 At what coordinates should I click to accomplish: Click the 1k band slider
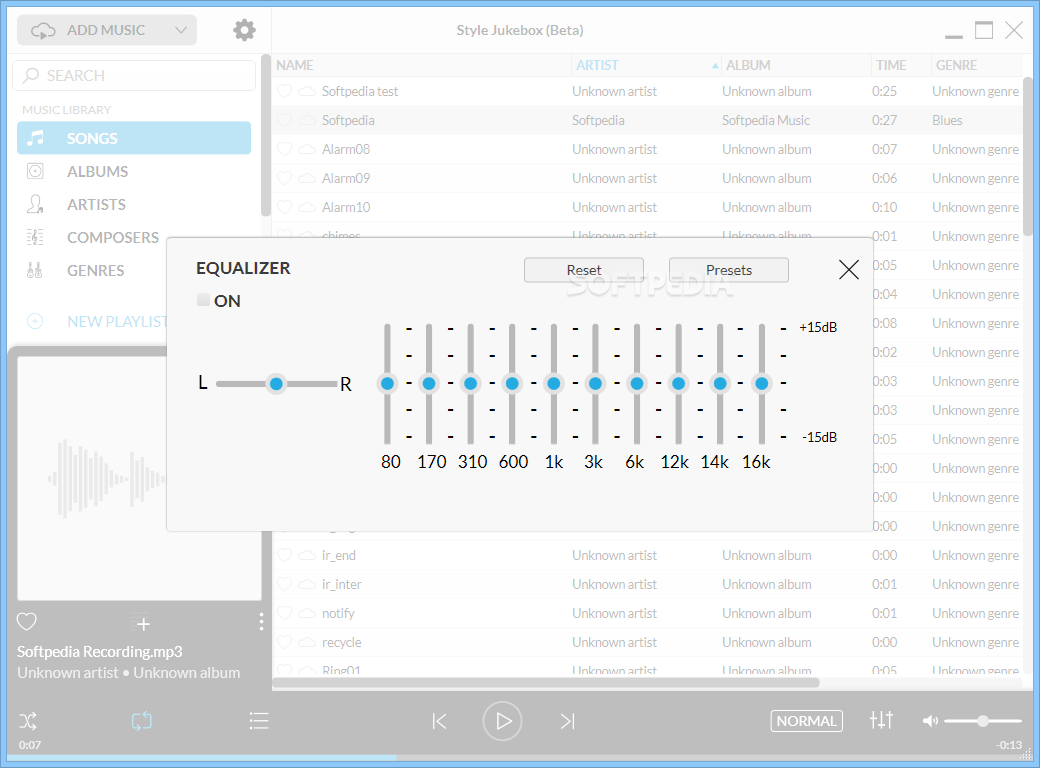553,383
